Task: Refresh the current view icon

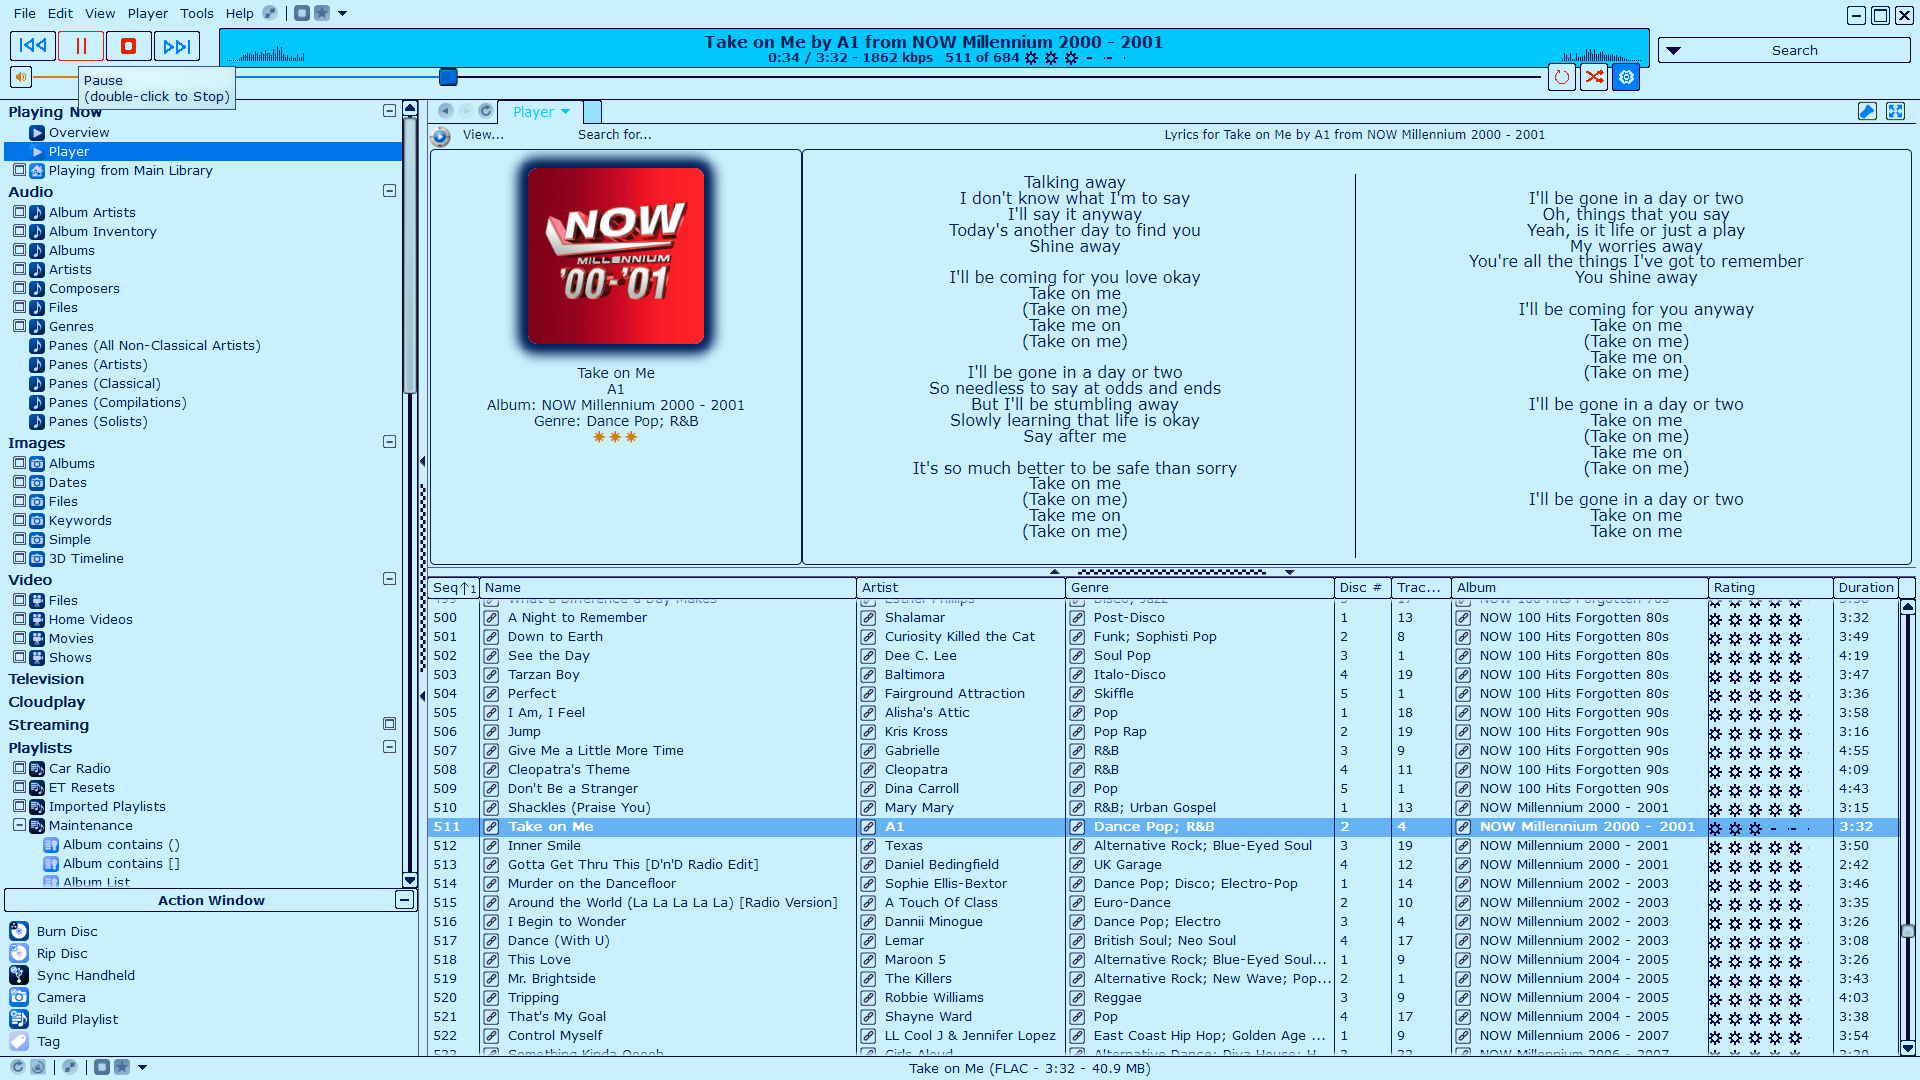Action: point(486,111)
